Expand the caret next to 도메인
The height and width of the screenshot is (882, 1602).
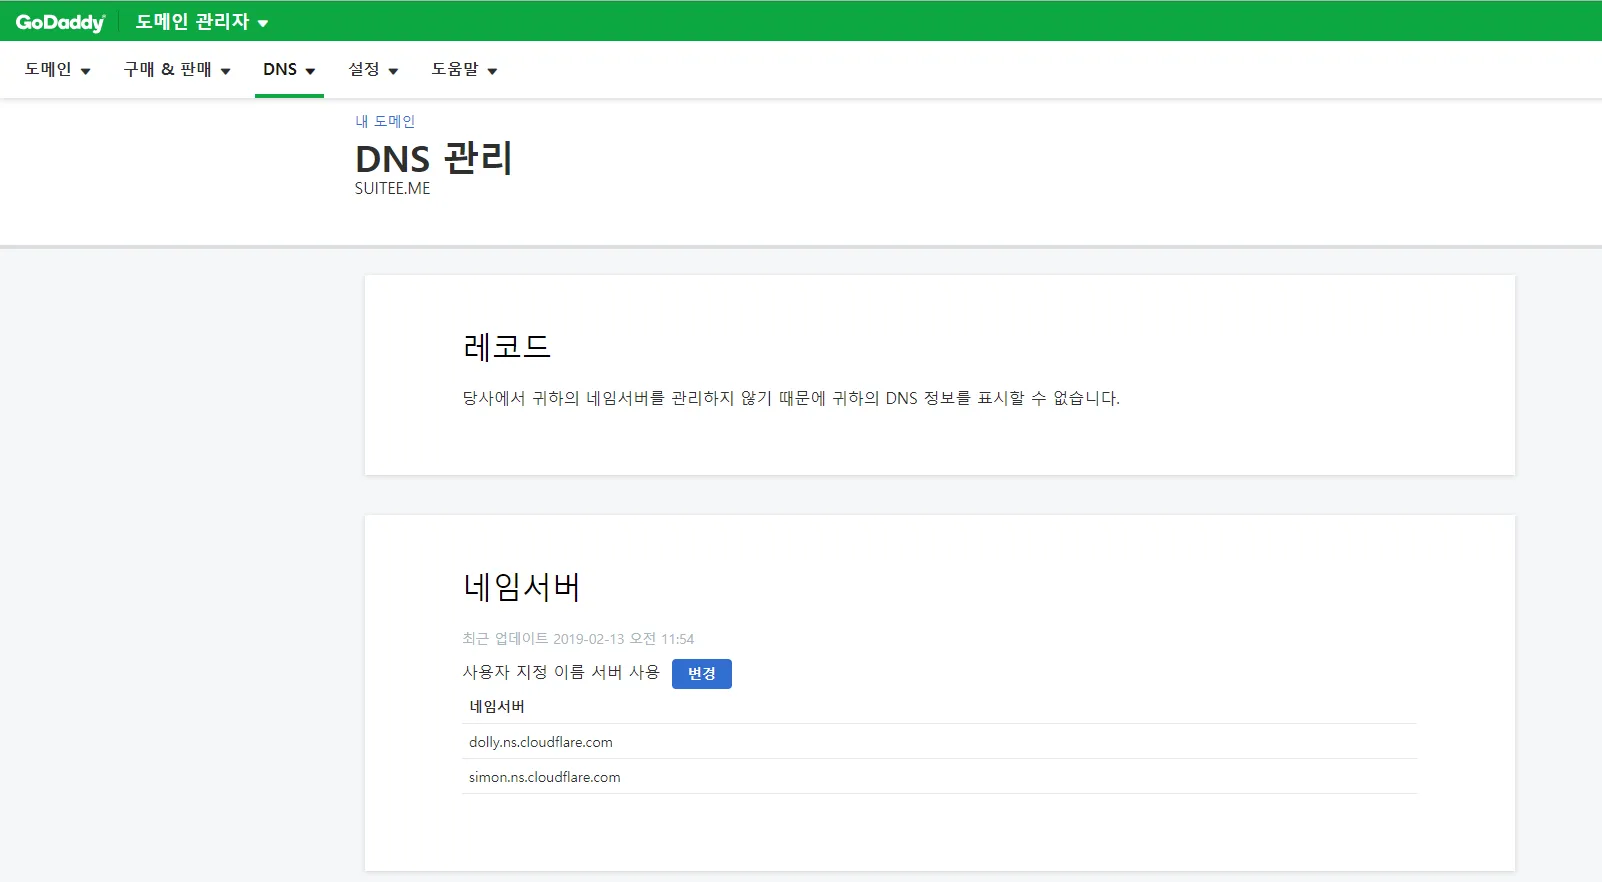point(85,71)
